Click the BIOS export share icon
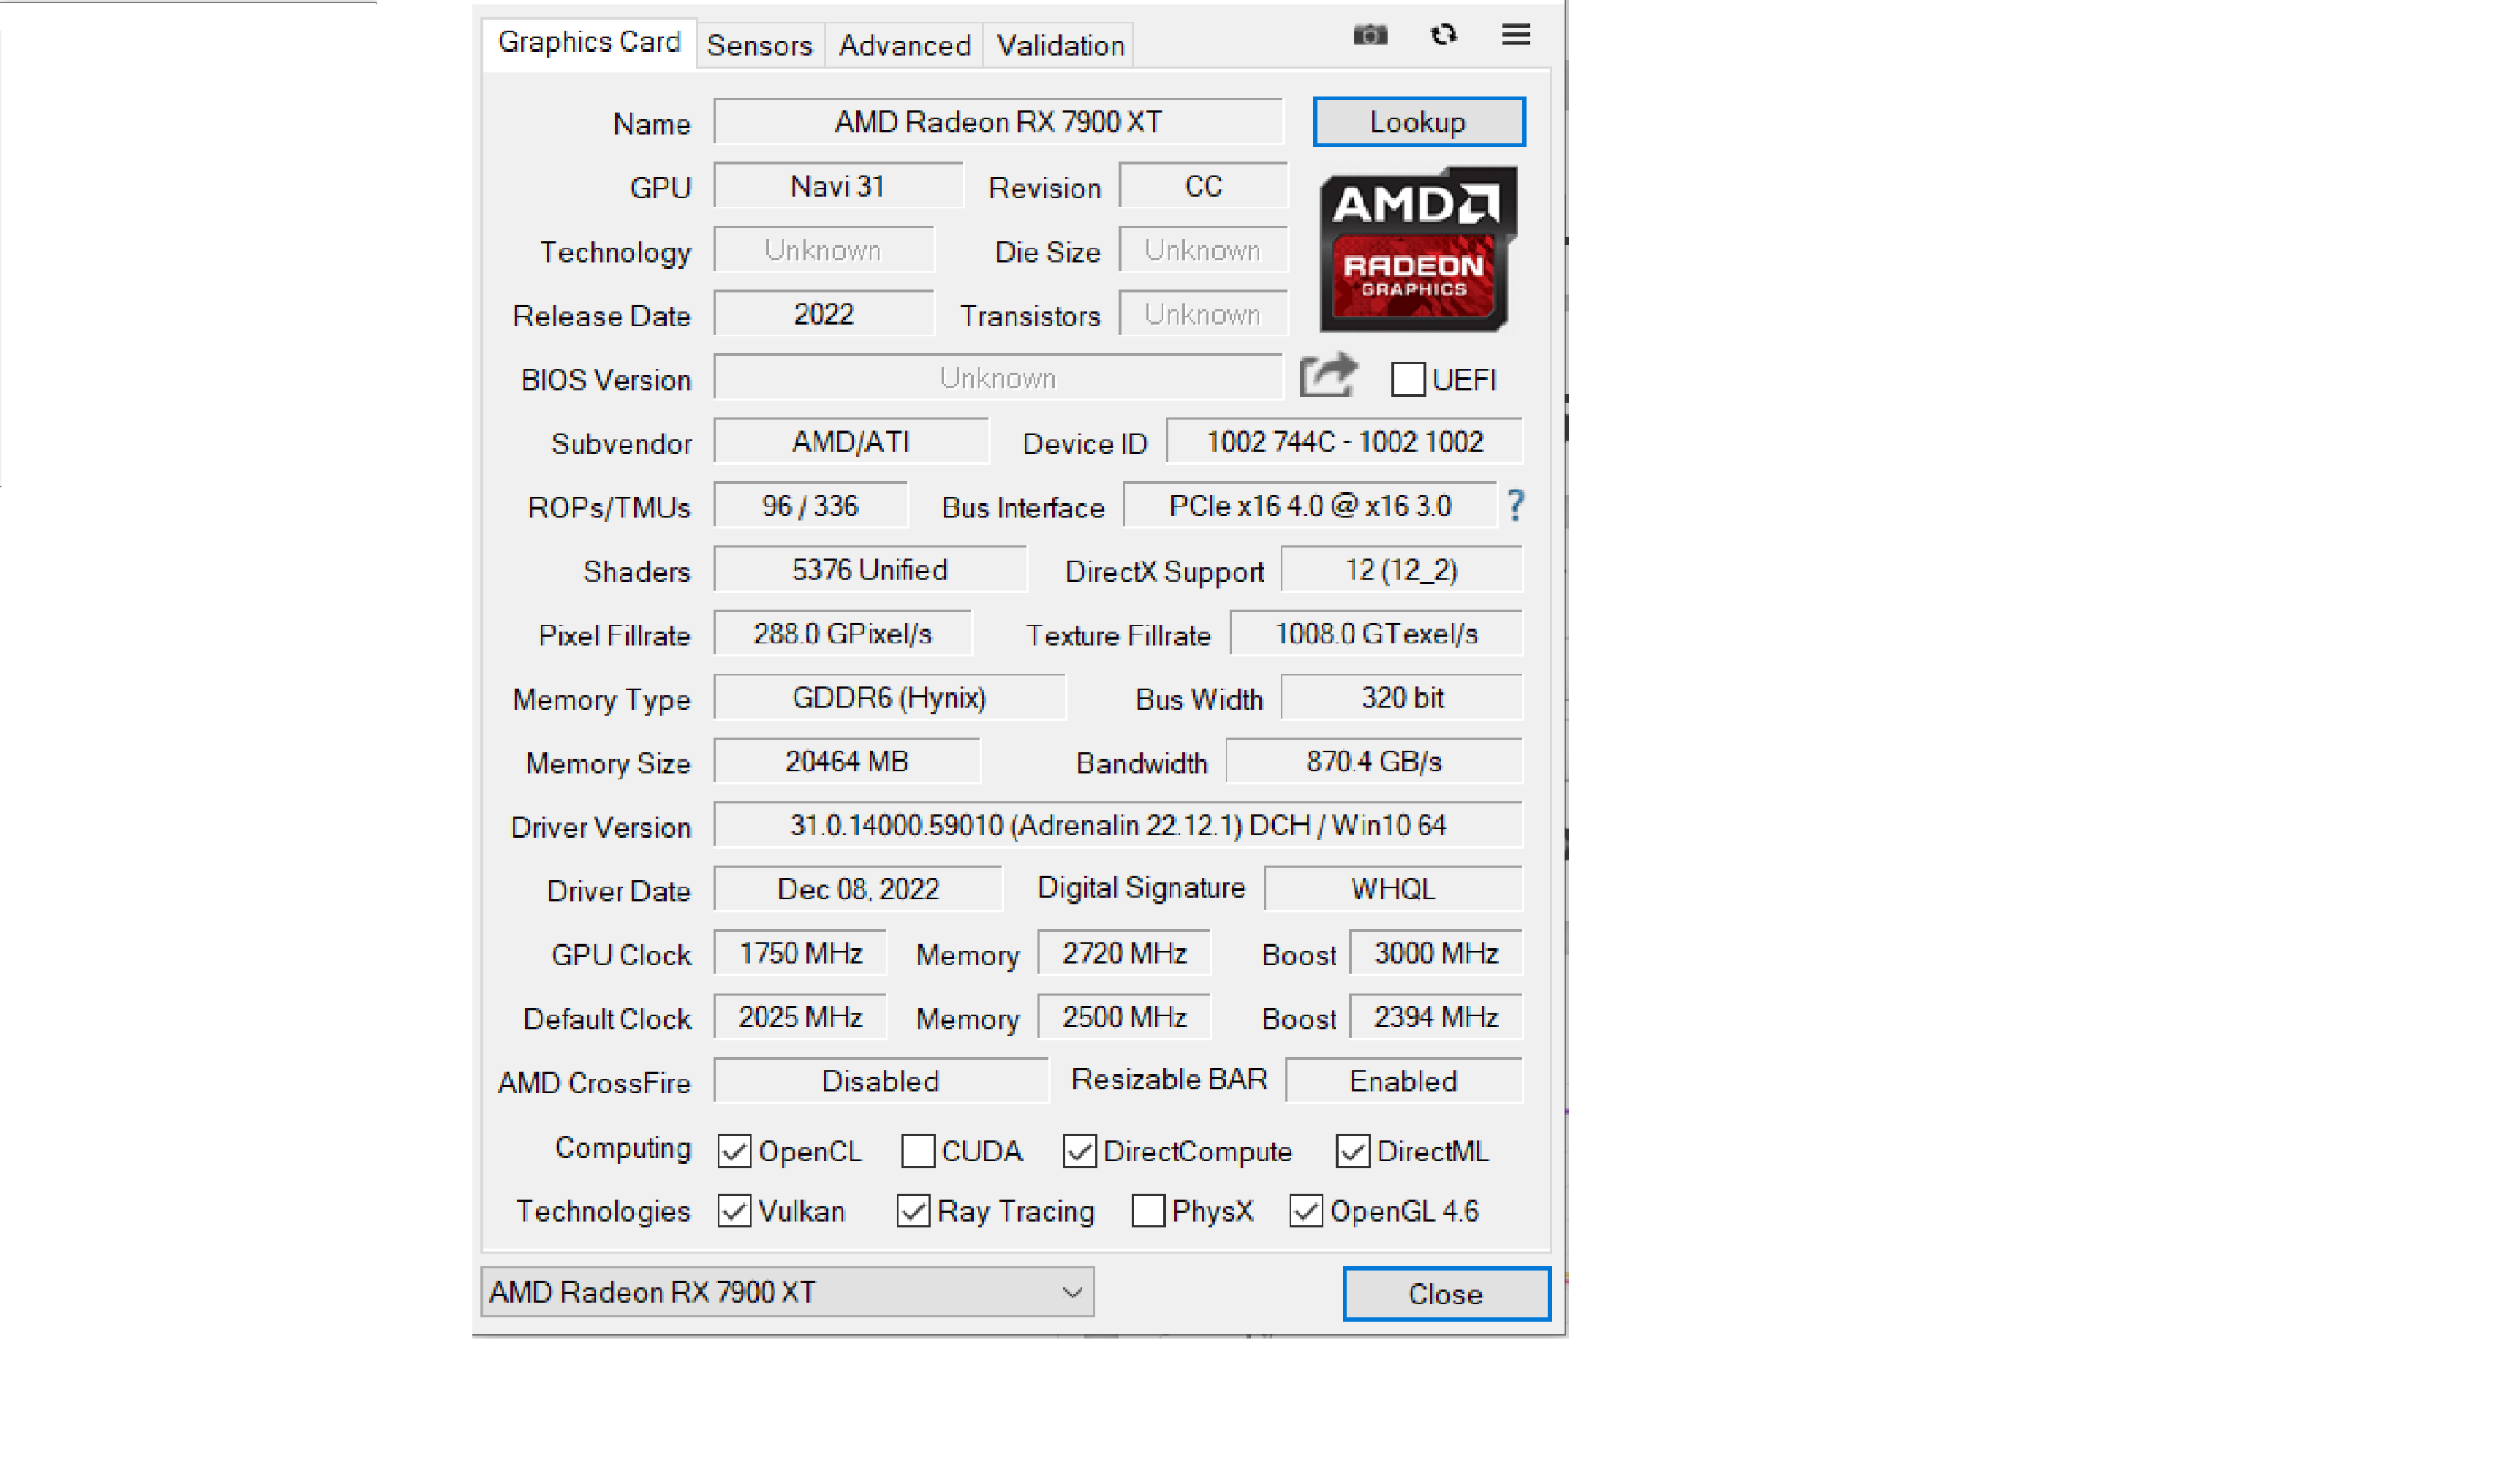The image size is (2515, 1484). pyautogui.click(x=1328, y=376)
